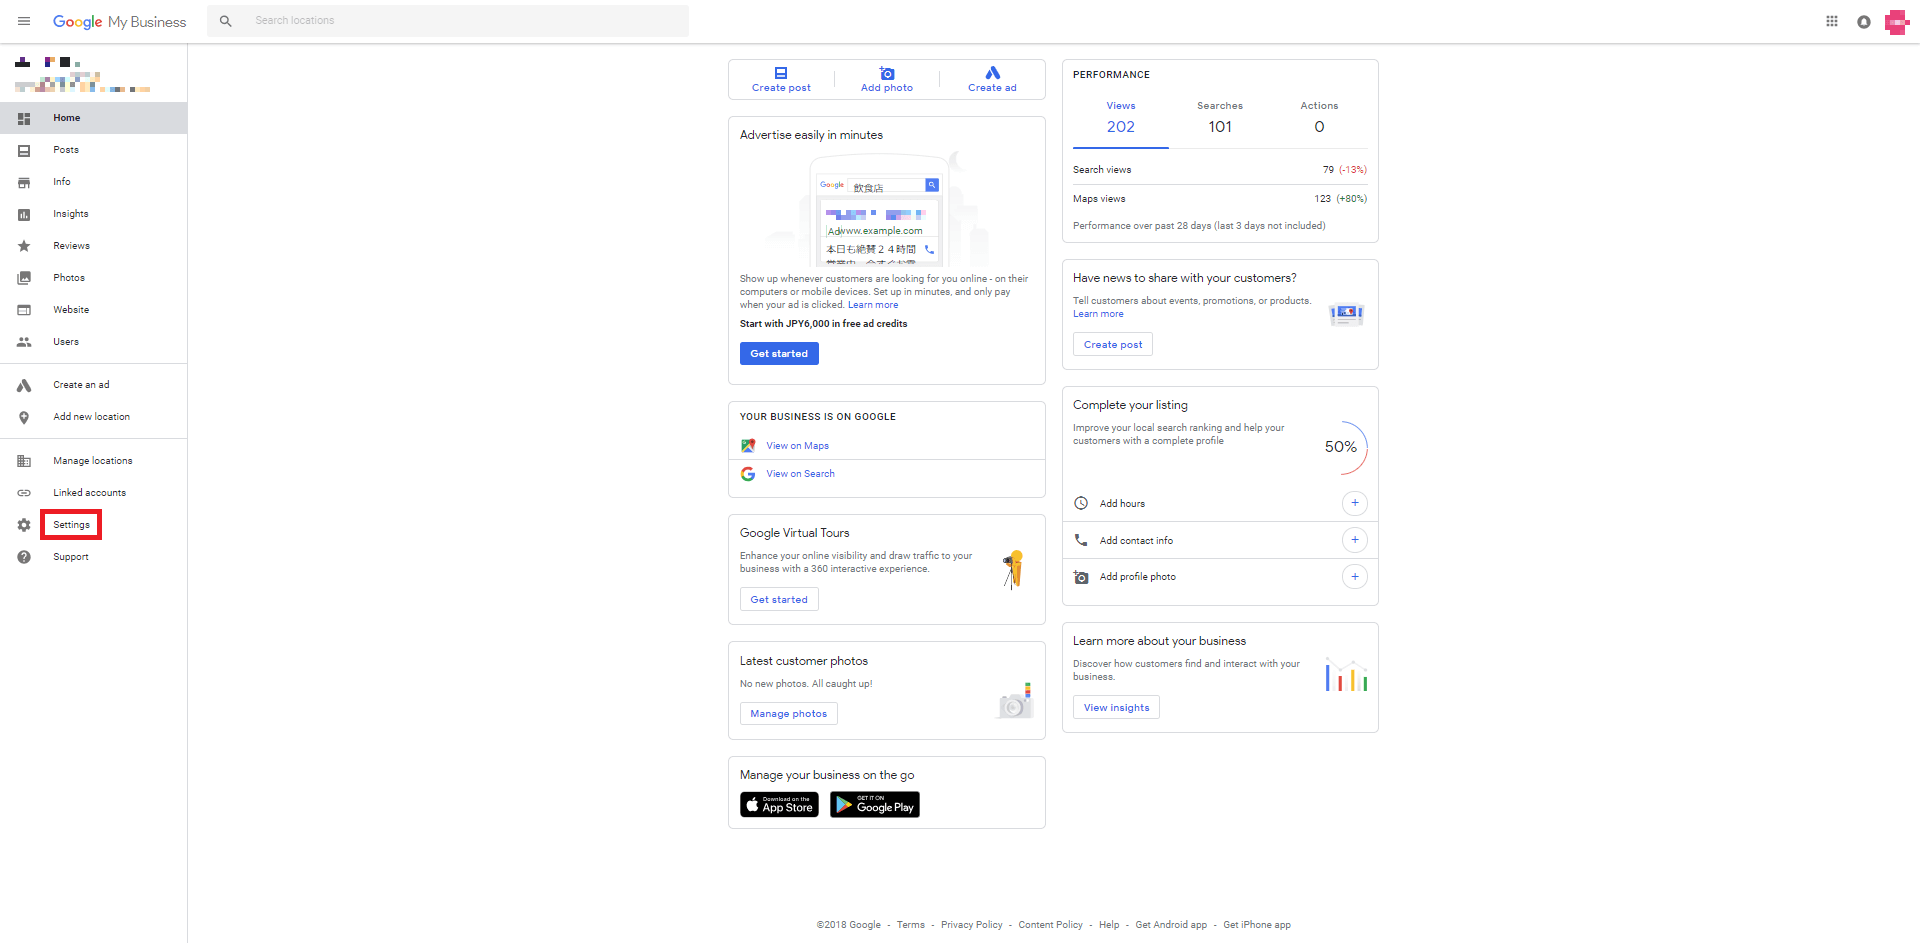Open Photos from the sidebar icon
Viewport: 1920px width, 943px height.
(x=24, y=277)
